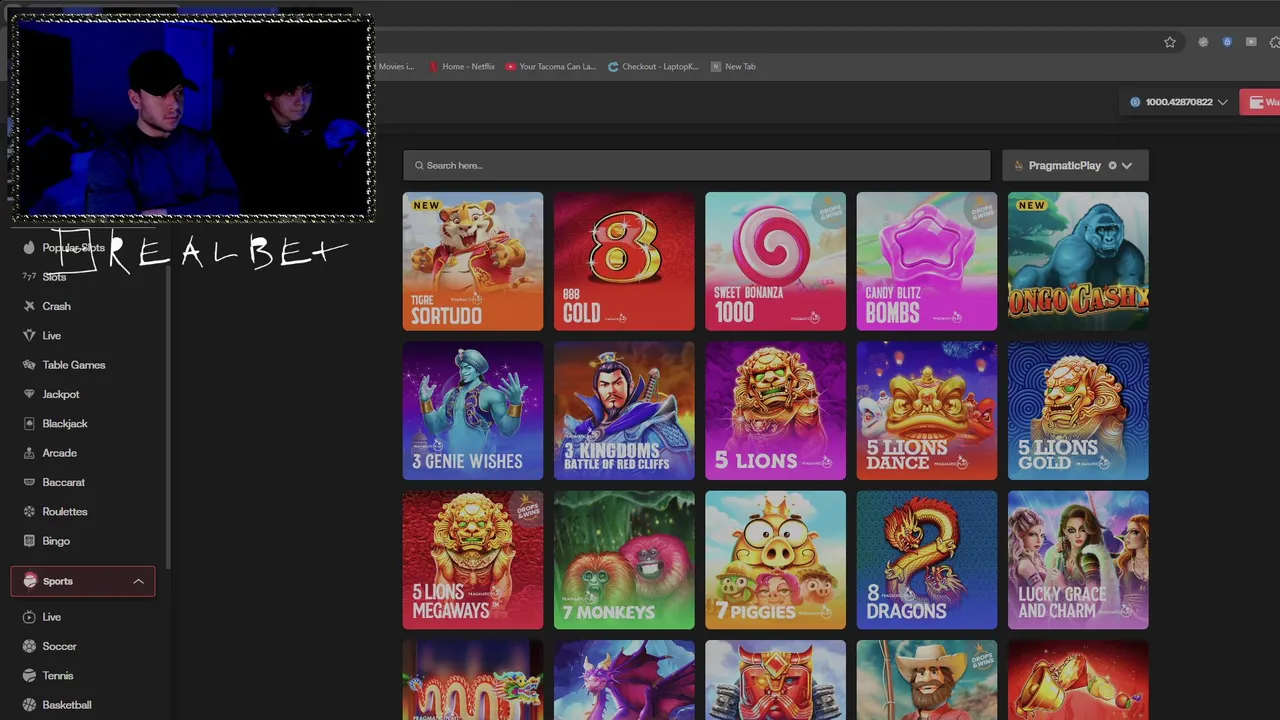Open 3 Kingdoms Battle of Red Cliffs
The height and width of the screenshot is (720, 1280).
tap(624, 411)
